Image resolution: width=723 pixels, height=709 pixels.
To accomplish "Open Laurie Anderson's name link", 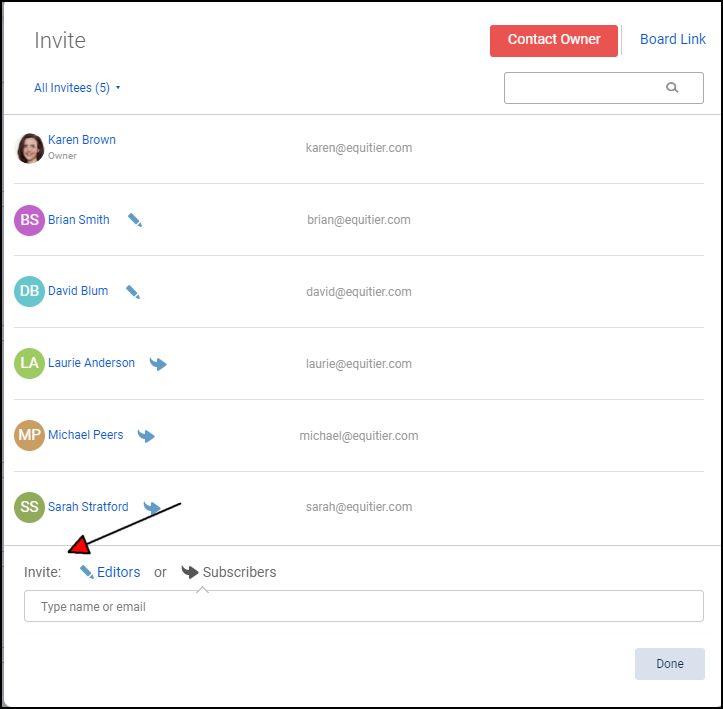I will click(x=91, y=363).
